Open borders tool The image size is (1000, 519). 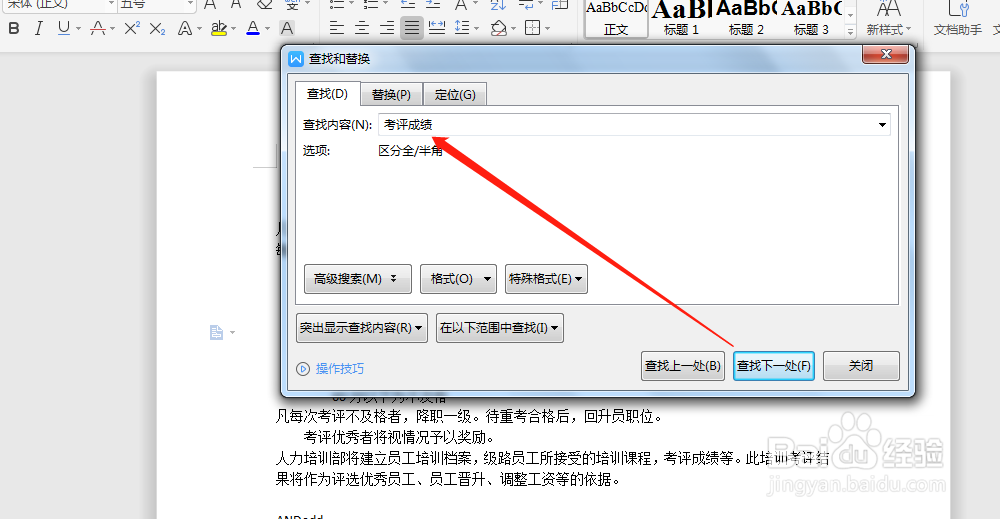click(532, 29)
